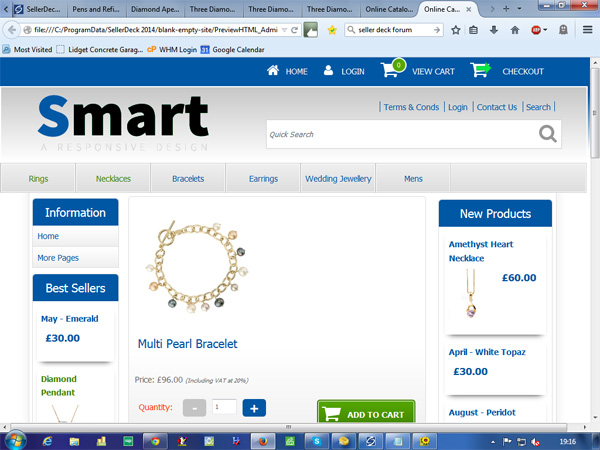The height and width of the screenshot is (450, 600).
Task: Open the URL history dropdown arrow
Action: click(x=284, y=30)
